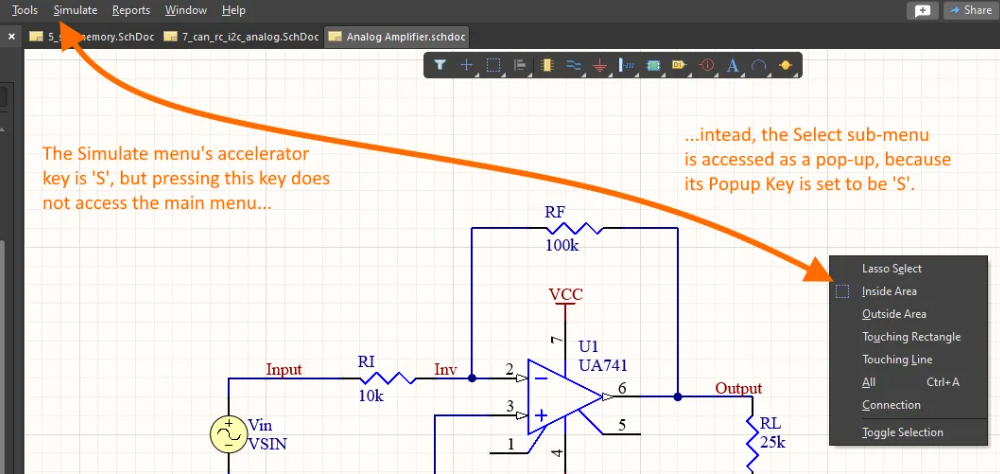Click the Share button

[971, 10]
